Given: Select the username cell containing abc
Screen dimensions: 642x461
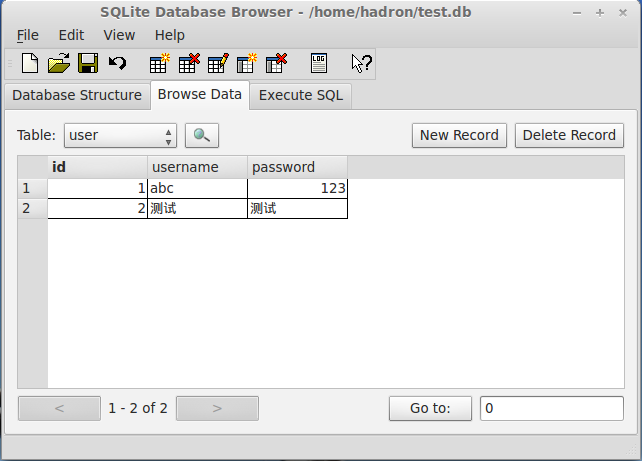Looking at the screenshot, I should tap(197, 188).
